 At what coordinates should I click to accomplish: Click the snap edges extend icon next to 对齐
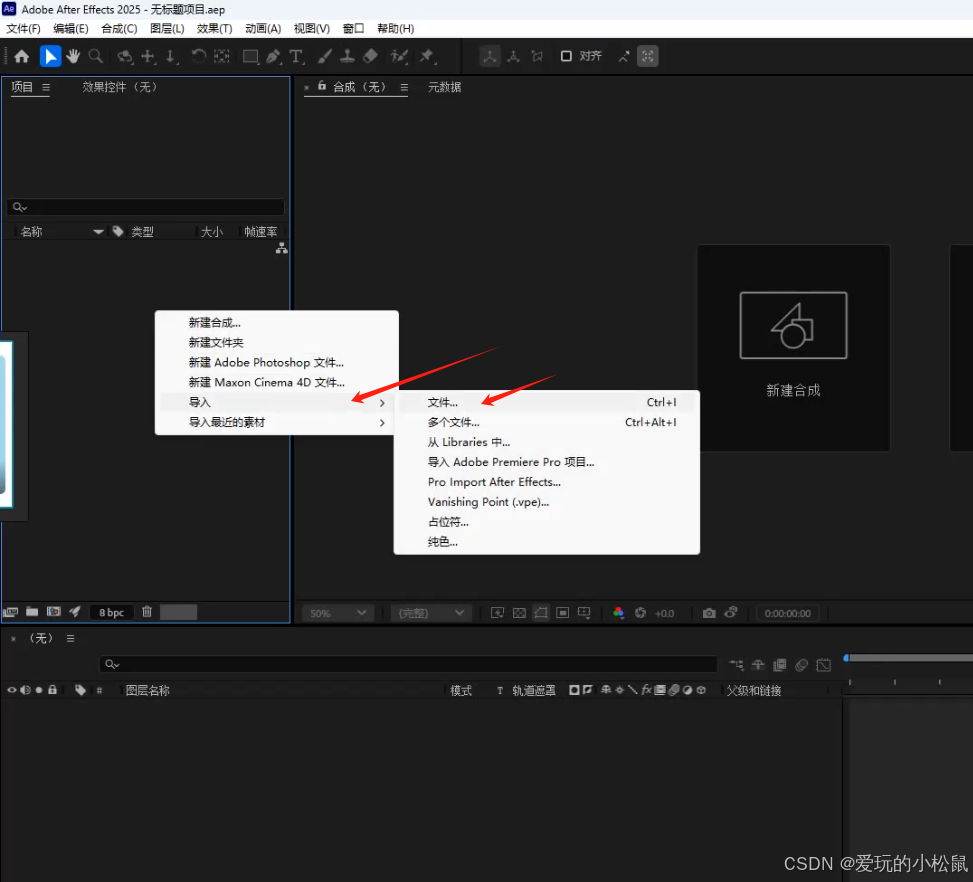(x=624, y=56)
